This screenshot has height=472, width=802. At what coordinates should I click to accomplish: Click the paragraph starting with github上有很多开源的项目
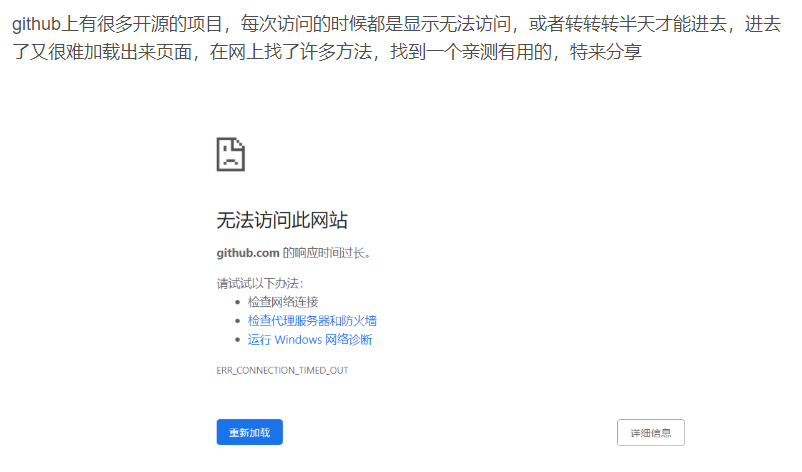click(x=396, y=38)
